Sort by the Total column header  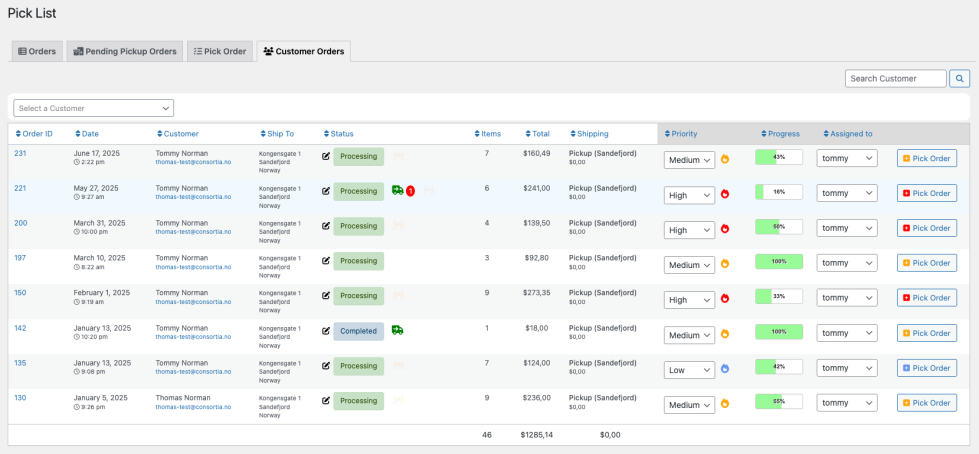(x=540, y=134)
